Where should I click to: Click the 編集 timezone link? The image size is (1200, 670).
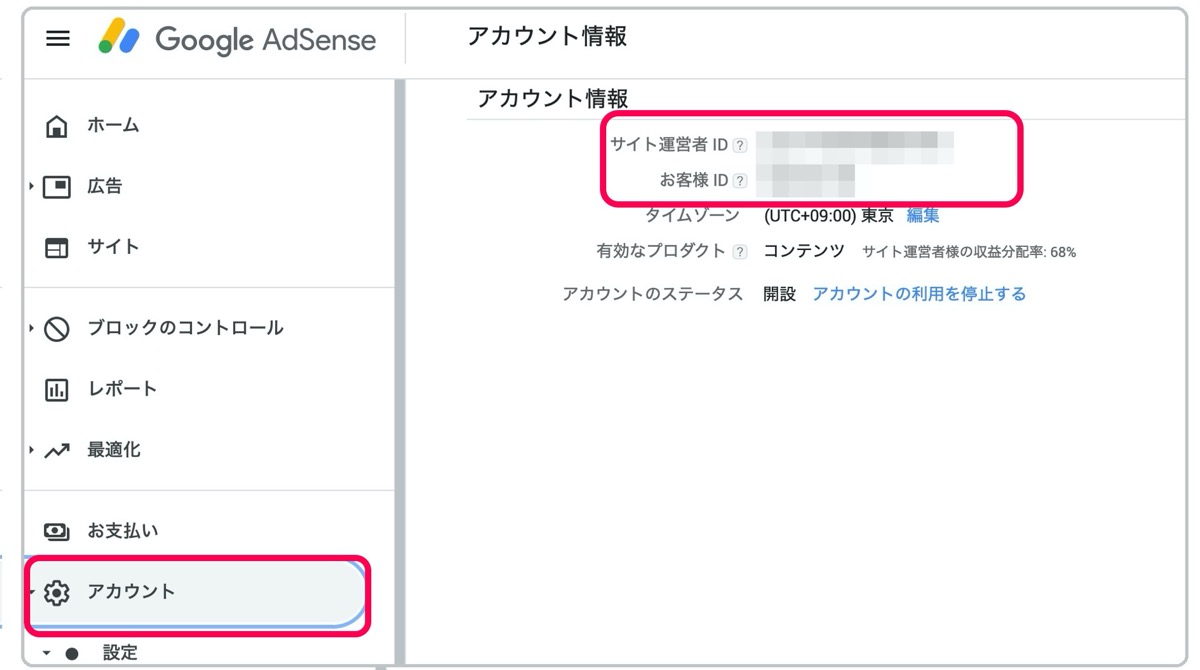click(923, 216)
